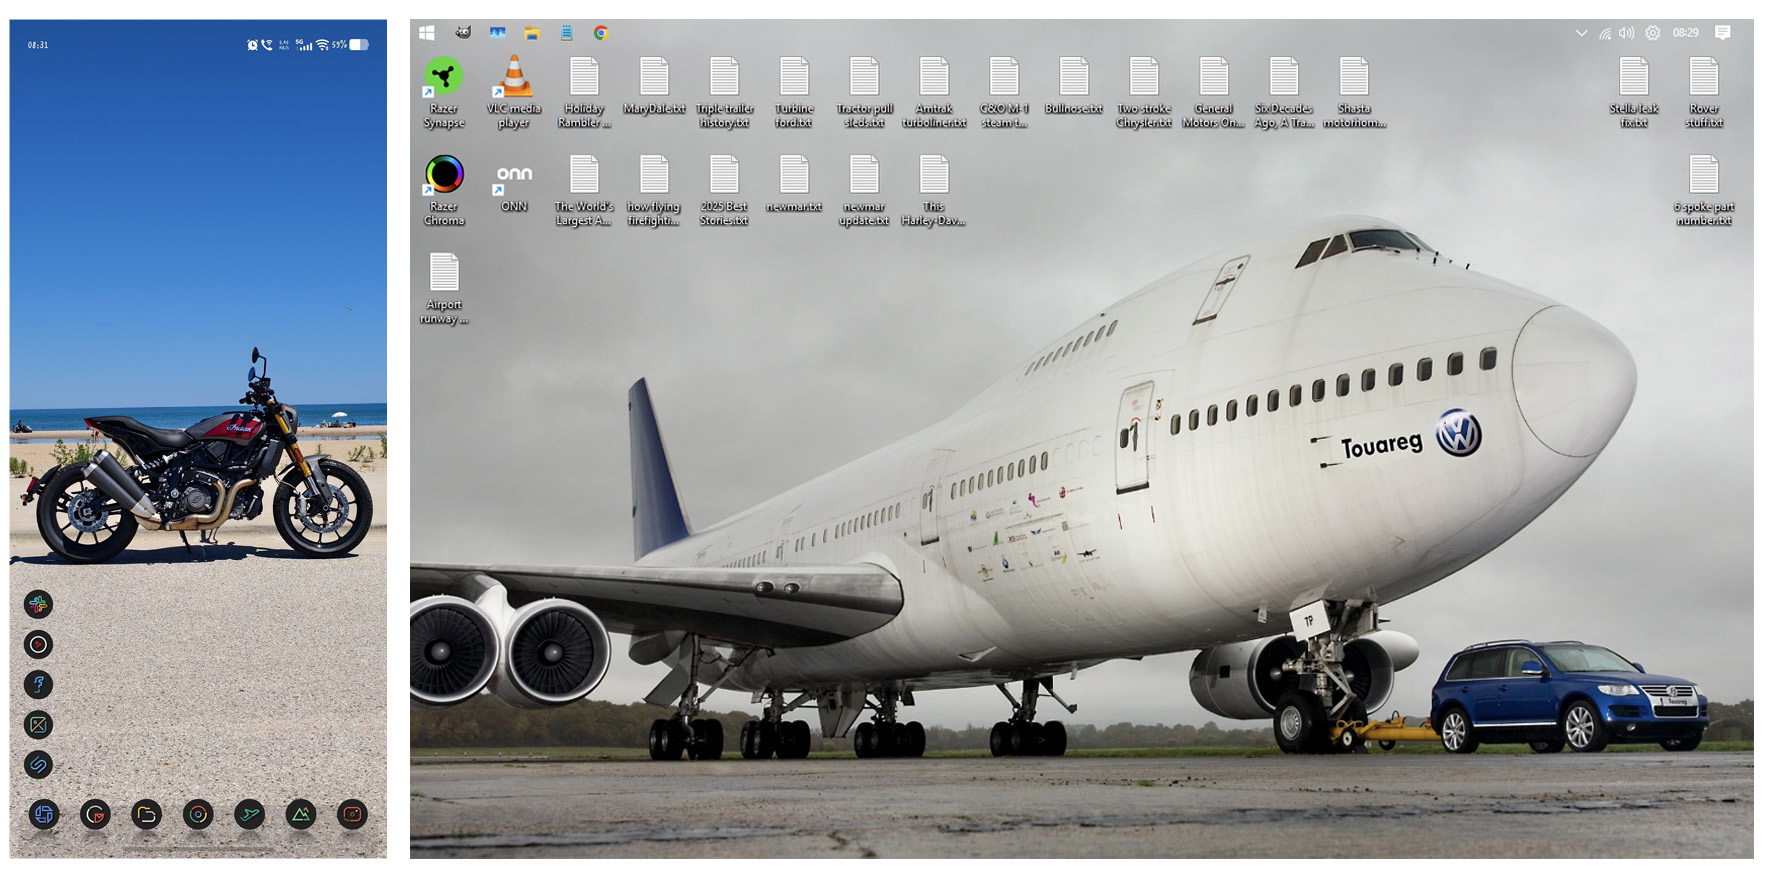The height and width of the screenshot is (872, 1775).
Task: Select the VLC media player shortcut
Action: [514, 93]
